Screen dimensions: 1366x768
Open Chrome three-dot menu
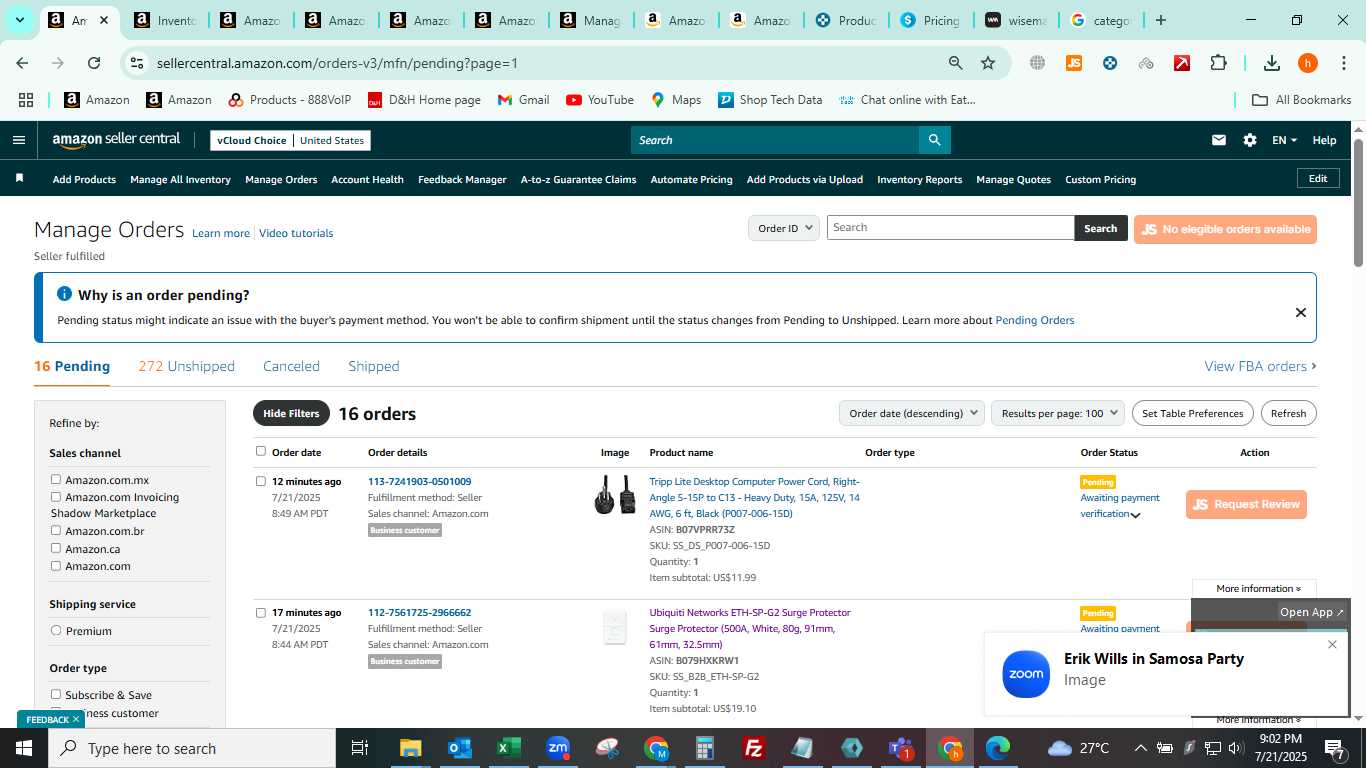1343,63
